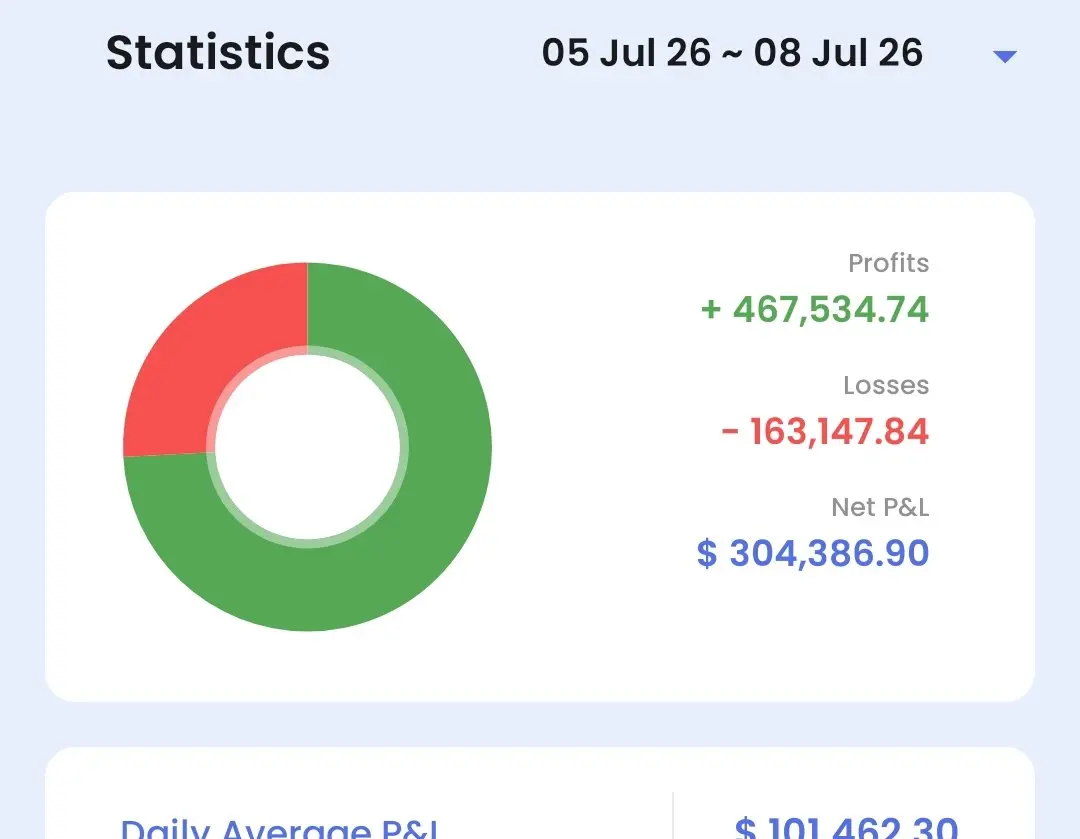
Task: Tap the profits value + 467,534.74
Action: pyautogui.click(x=815, y=309)
